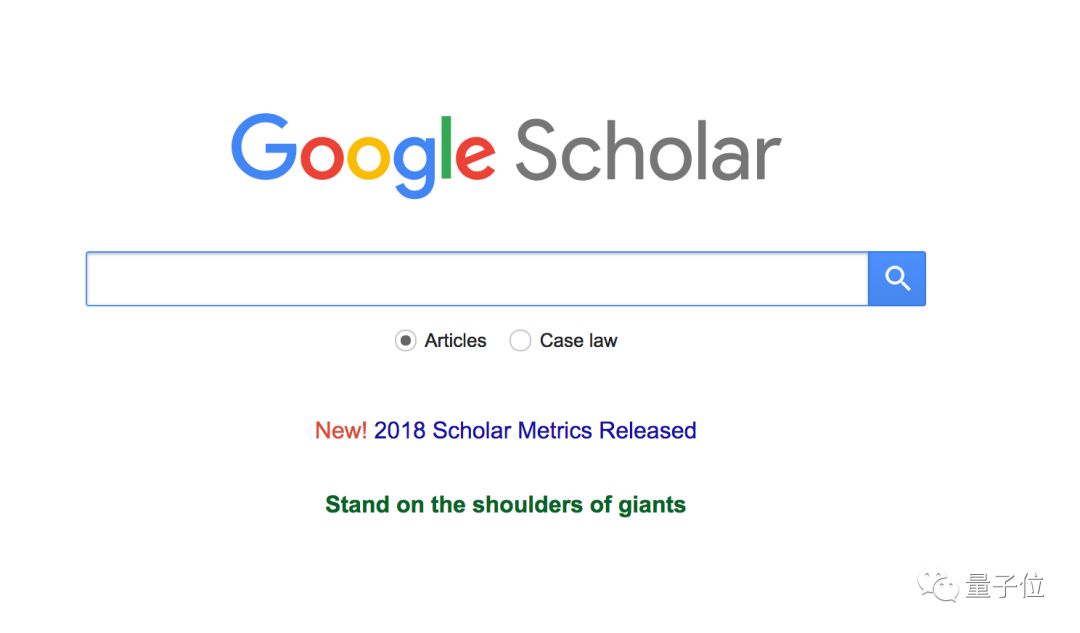Select the Articles radio button
The width and height of the screenshot is (1080, 633).
(x=405, y=341)
